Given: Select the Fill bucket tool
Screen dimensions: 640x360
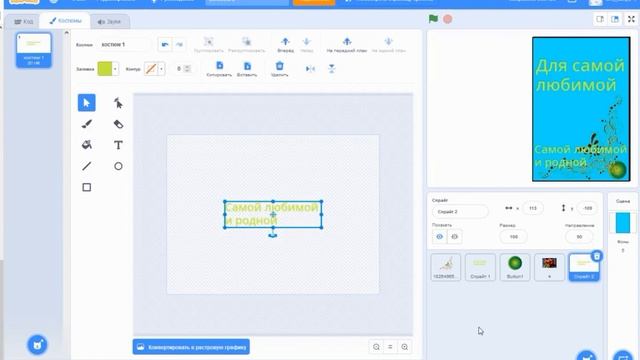Looking at the screenshot, I should click(87, 145).
